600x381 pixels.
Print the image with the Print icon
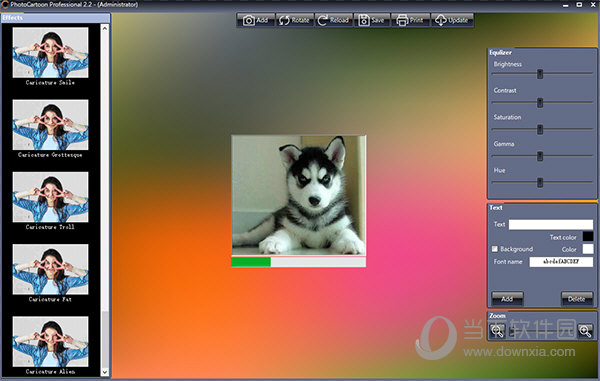tap(411, 20)
